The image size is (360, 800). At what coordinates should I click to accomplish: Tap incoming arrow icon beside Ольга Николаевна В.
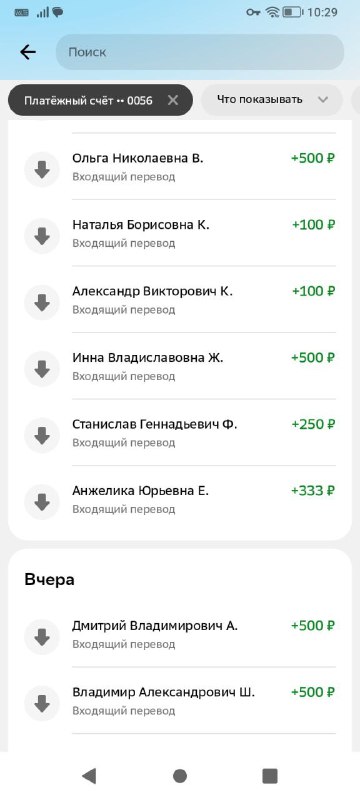(x=42, y=169)
